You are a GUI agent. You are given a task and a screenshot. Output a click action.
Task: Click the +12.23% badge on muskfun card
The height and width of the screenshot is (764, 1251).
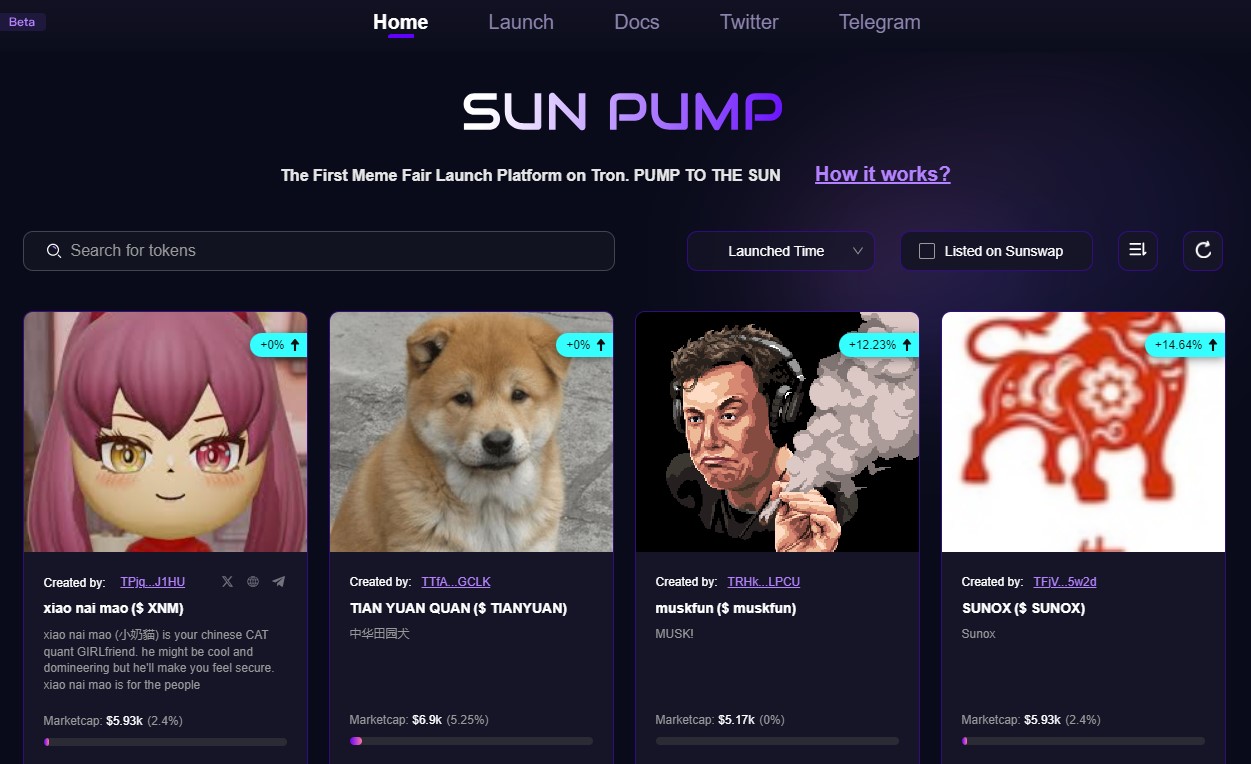point(878,345)
